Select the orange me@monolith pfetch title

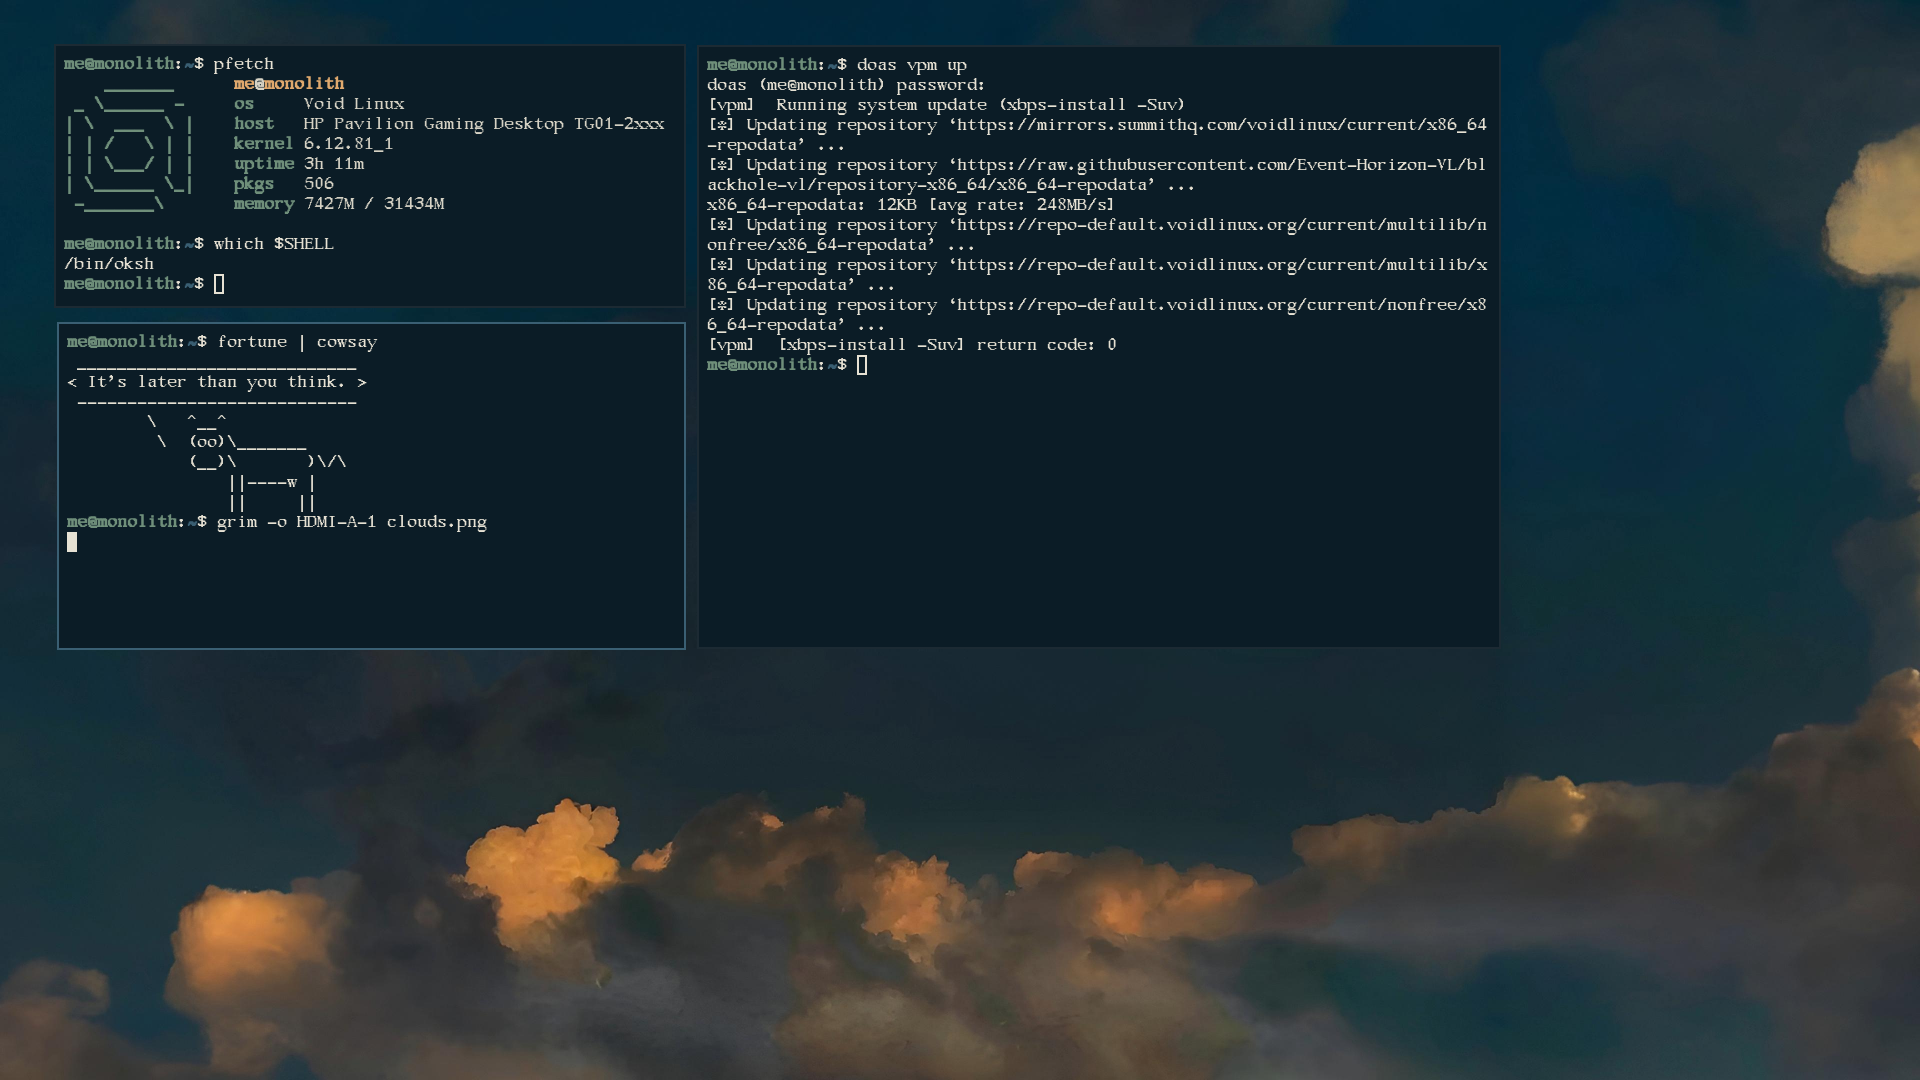(289, 84)
